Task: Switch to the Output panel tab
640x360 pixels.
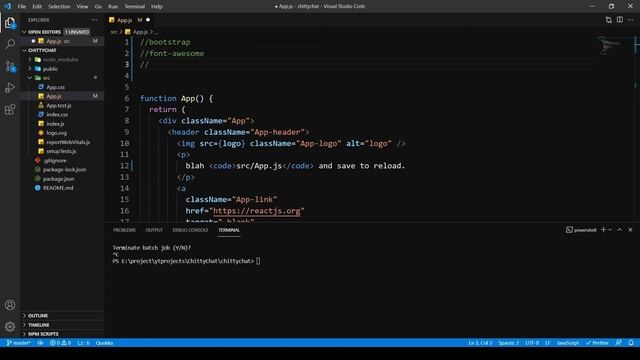Action: tap(154, 230)
